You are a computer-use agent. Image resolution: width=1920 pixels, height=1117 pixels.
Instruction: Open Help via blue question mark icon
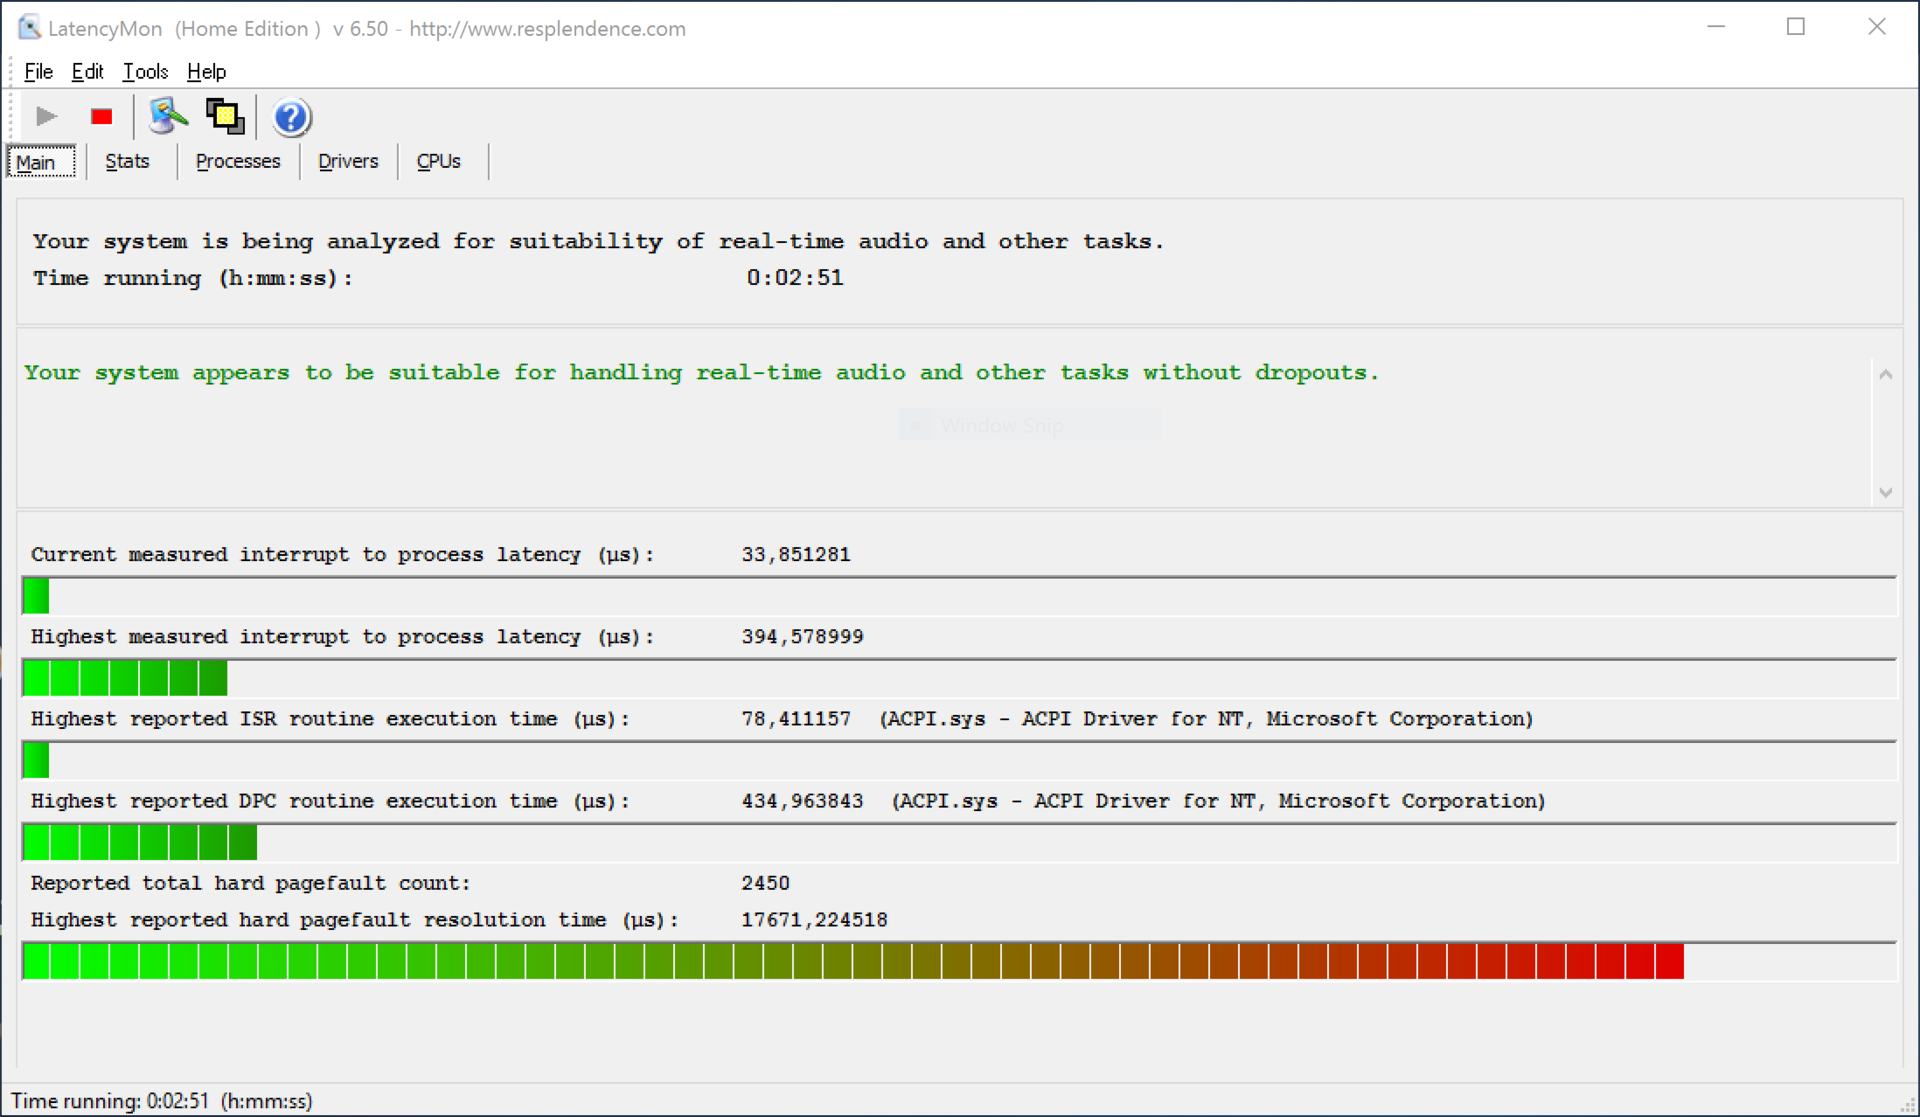pyautogui.click(x=291, y=118)
